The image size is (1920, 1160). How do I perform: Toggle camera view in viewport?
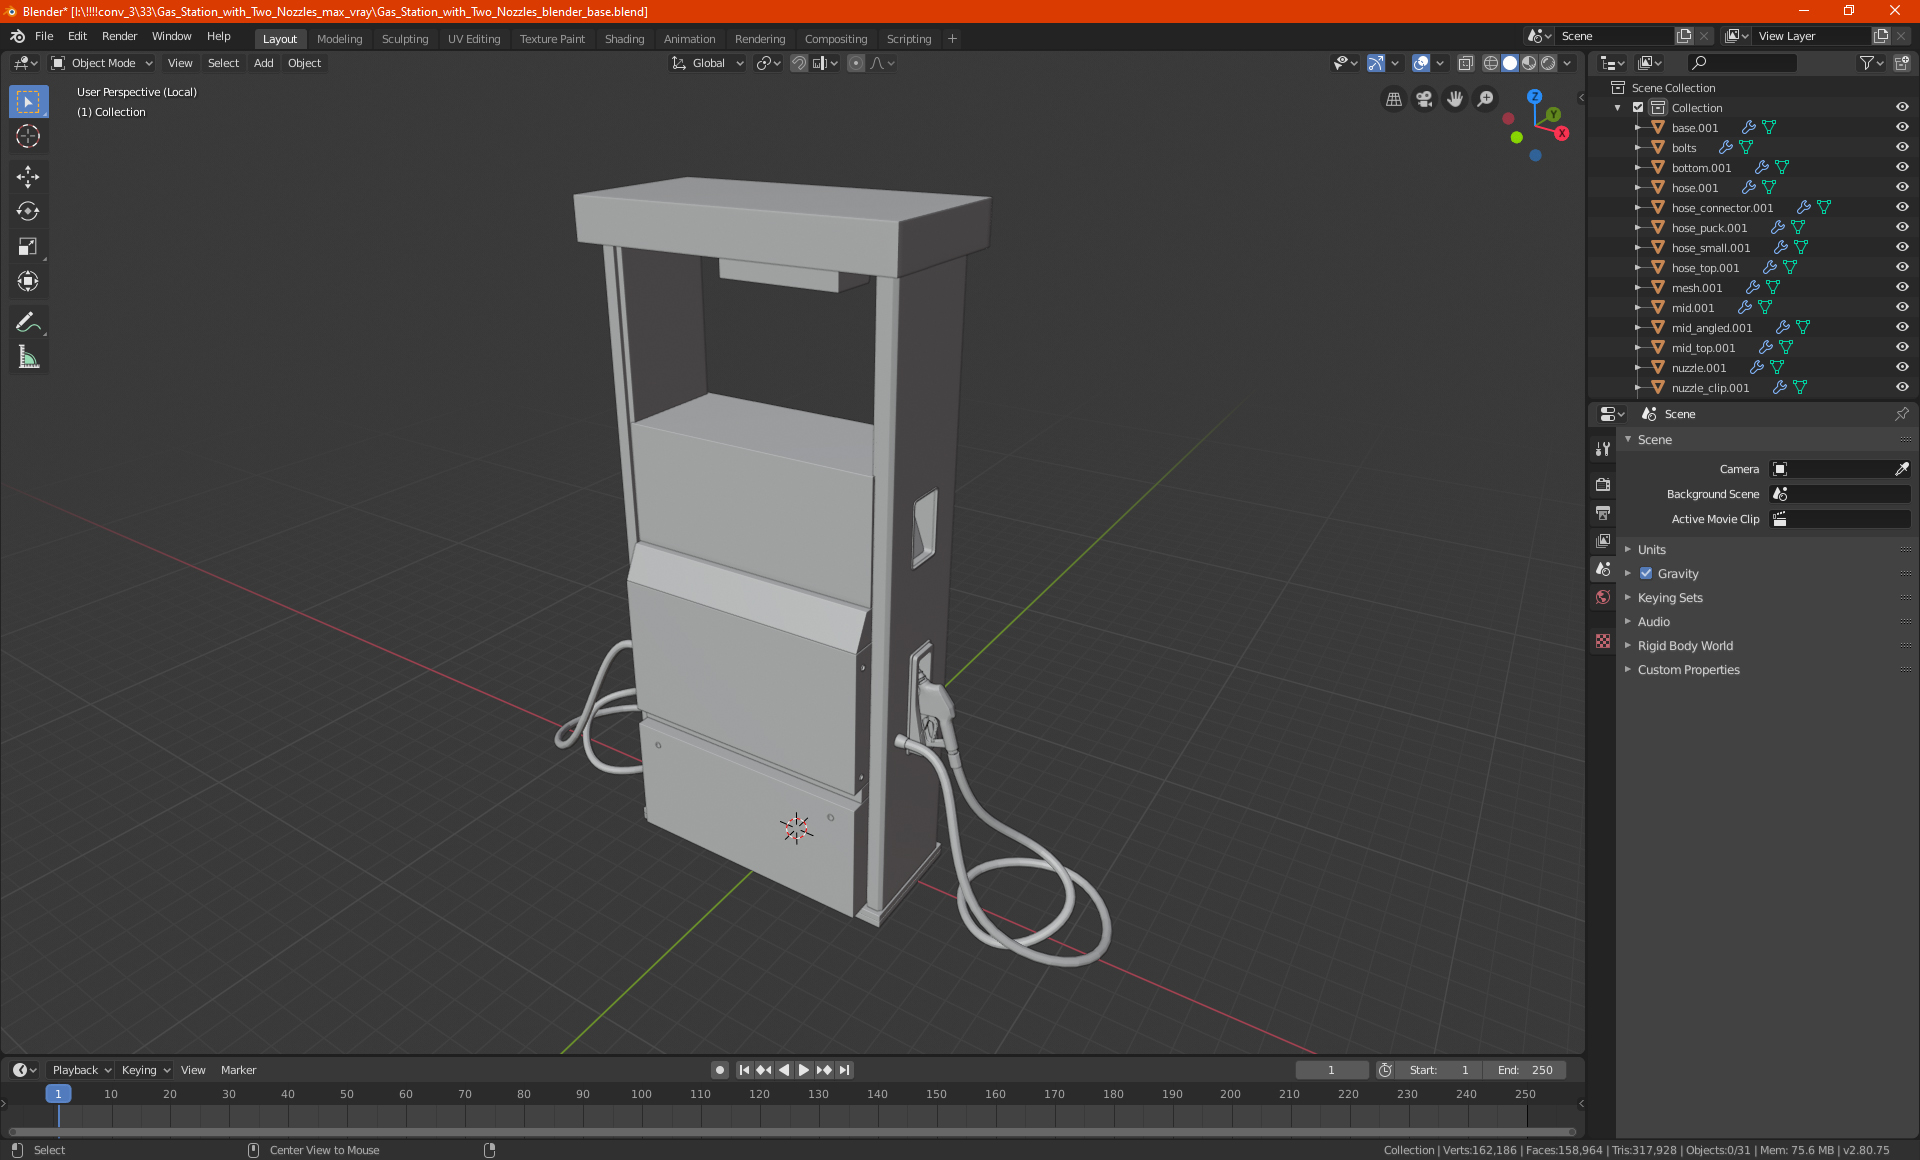1424,99
